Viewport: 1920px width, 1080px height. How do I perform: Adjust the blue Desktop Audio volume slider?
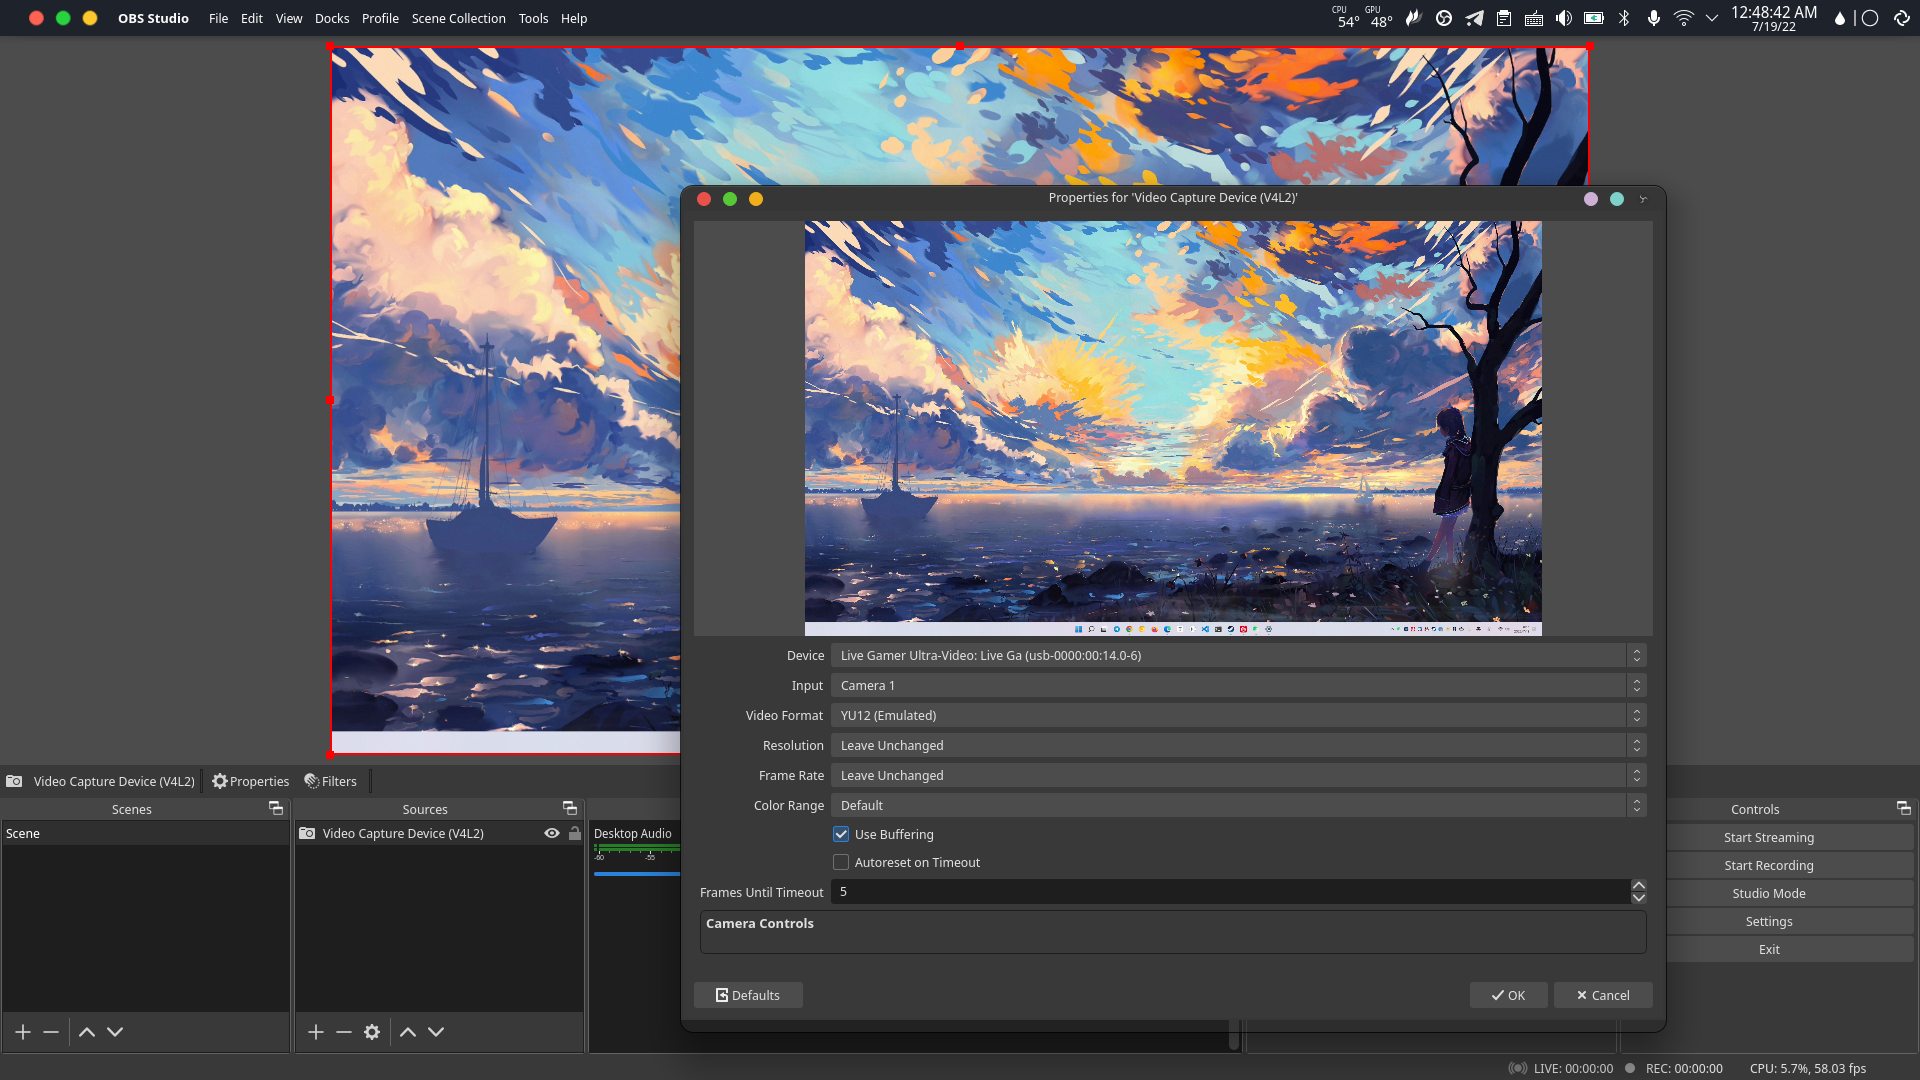click(x=637, y=874)
